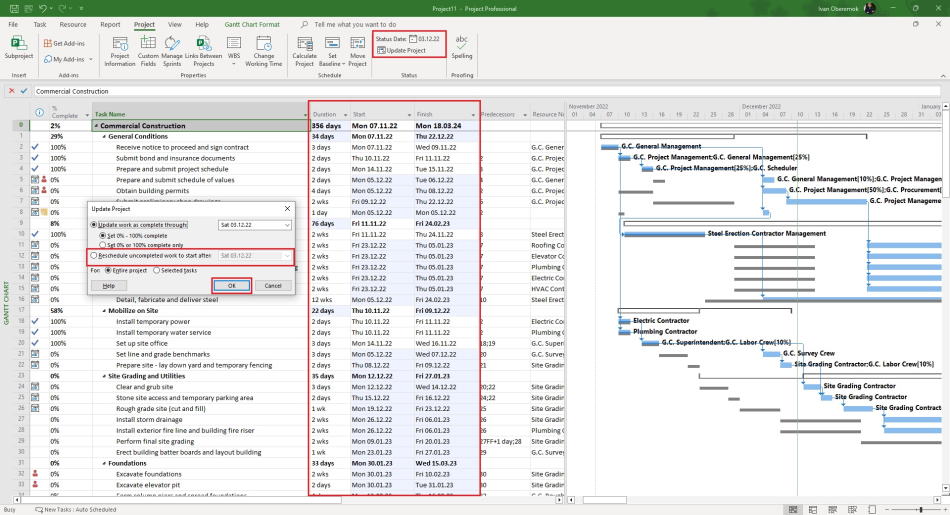Image resolution: width=950 pixels, height=515 pixels.
Task: Open Project Information dialog
Action: tap(119, 51)
